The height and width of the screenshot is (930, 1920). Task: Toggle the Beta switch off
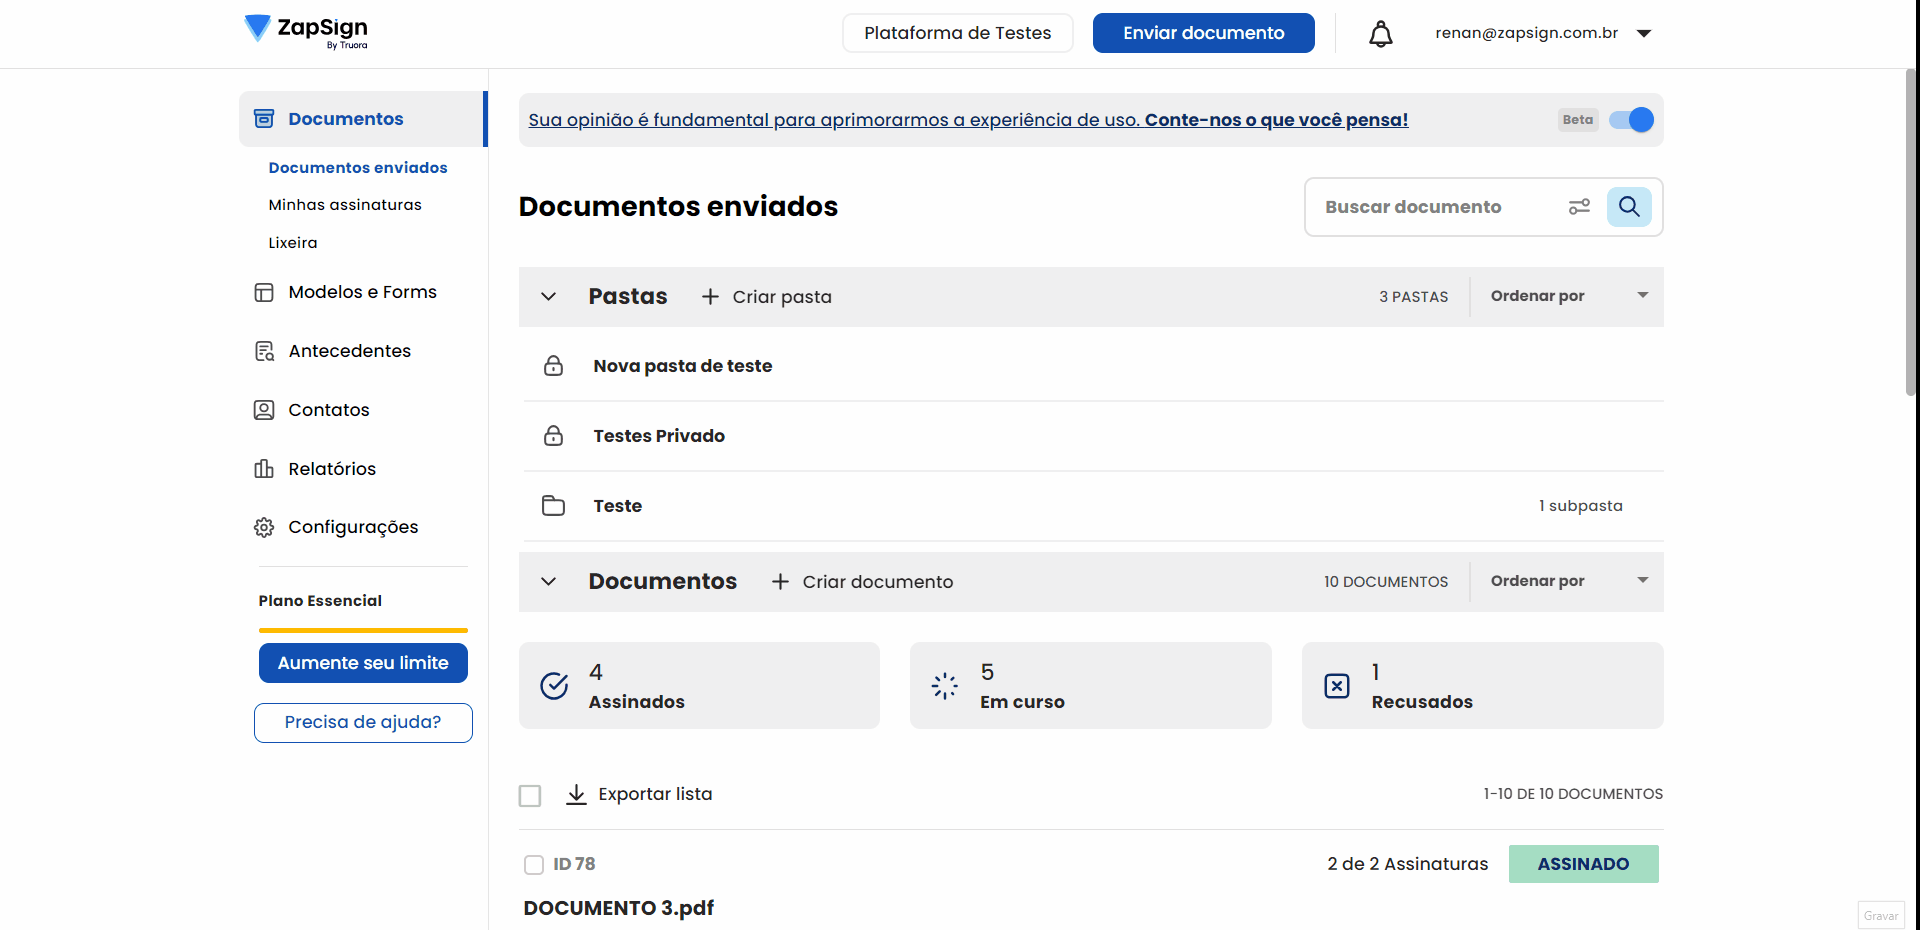[1631, 120]
